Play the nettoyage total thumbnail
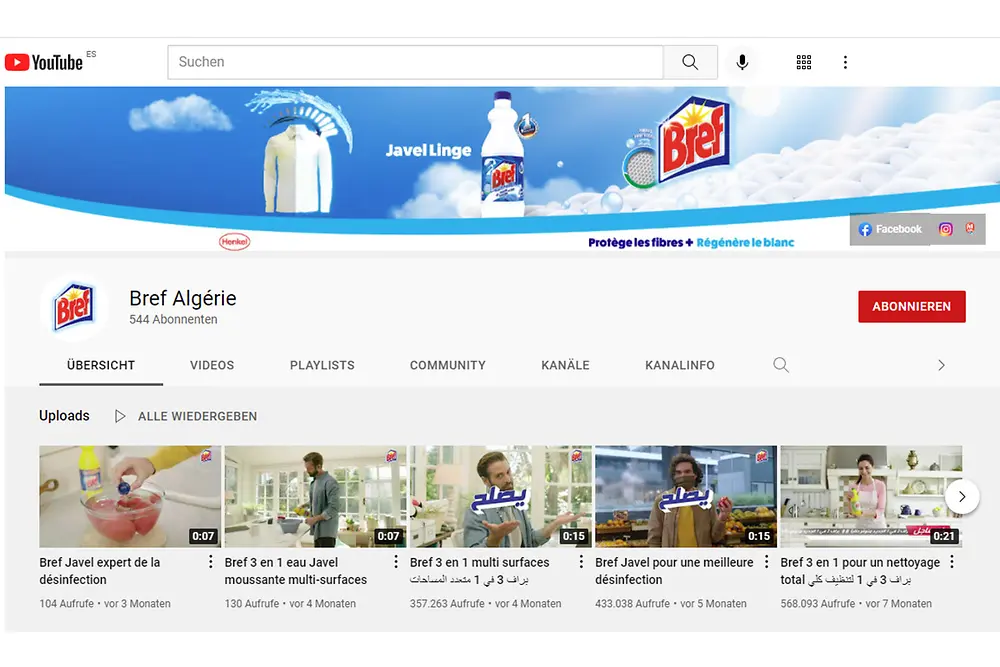 871,496
